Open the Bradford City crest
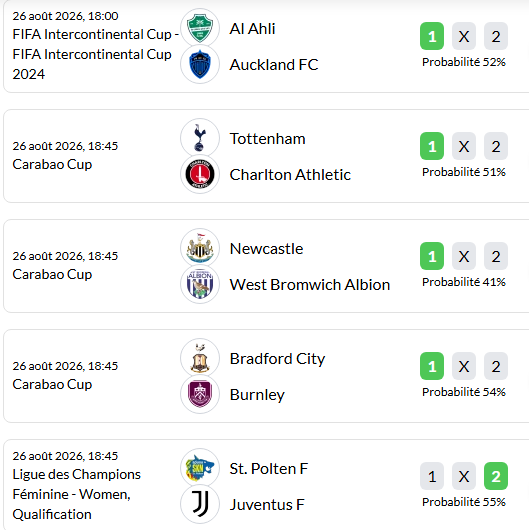The image size is (529, 530). [x=200, y=358]
